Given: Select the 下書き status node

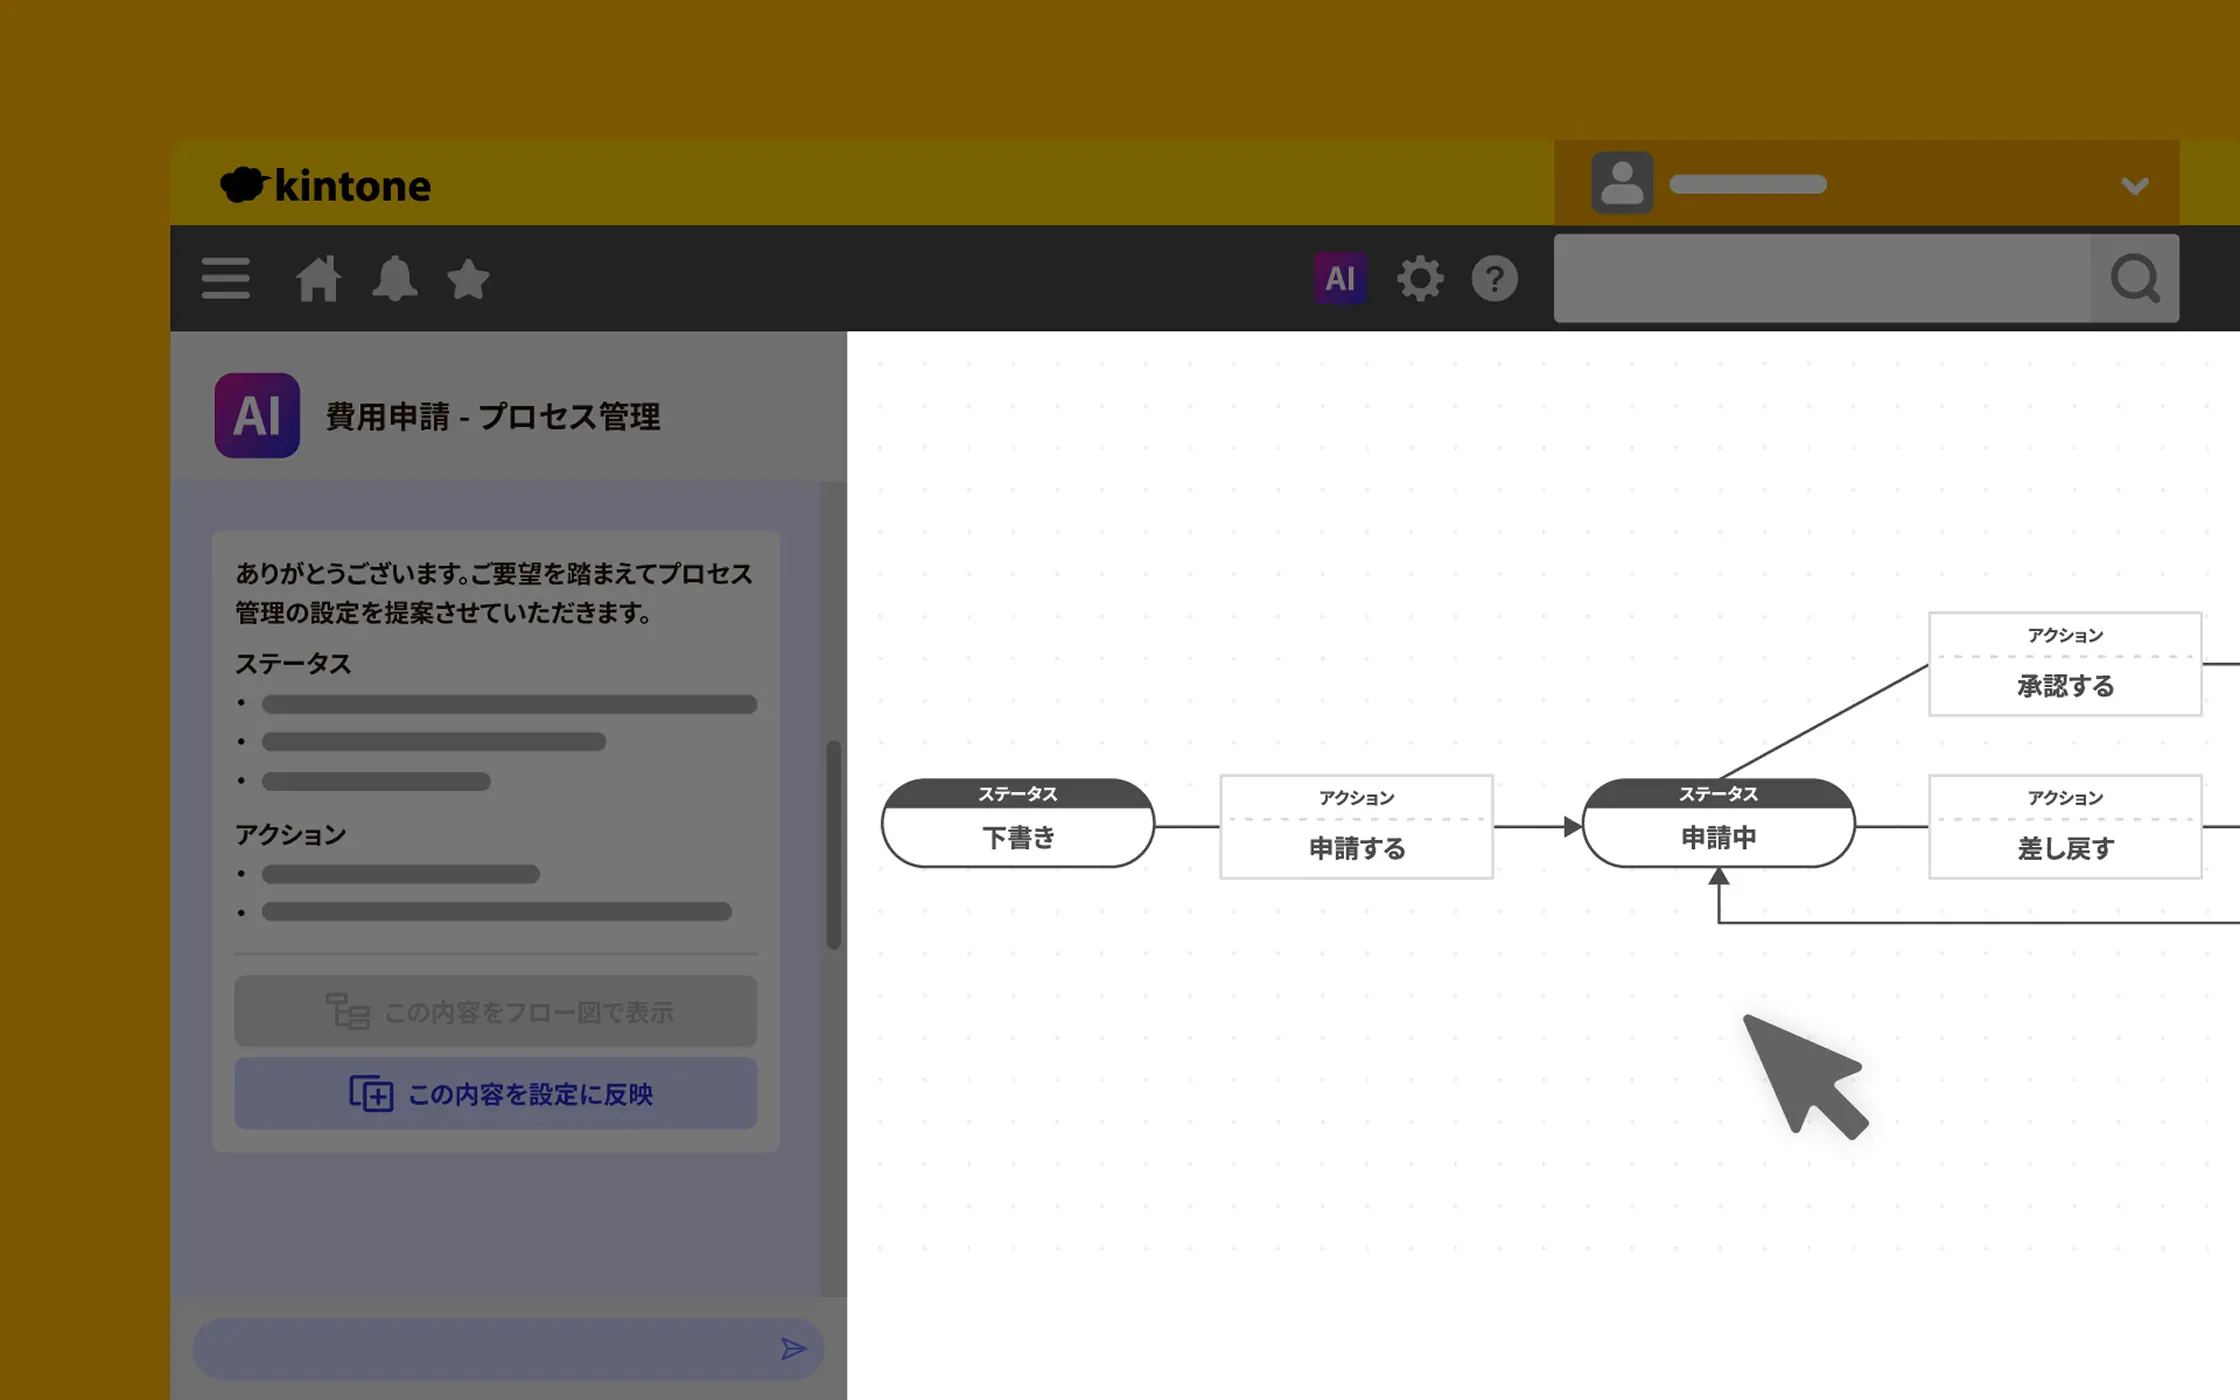Looking at the screenshot, I should point(1018,825).
